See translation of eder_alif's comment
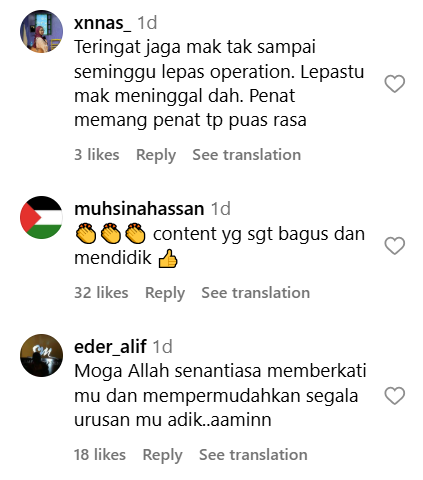The image size is (423, 480). 253,455
